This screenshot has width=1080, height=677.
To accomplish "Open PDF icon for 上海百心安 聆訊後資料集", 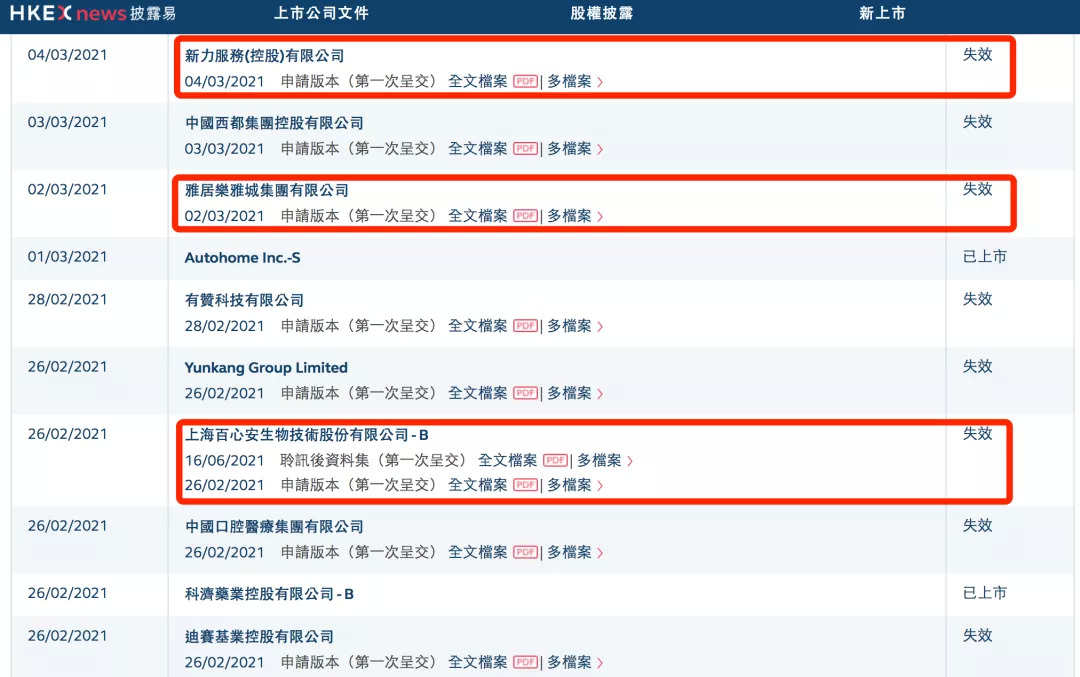I will point(555,460).
